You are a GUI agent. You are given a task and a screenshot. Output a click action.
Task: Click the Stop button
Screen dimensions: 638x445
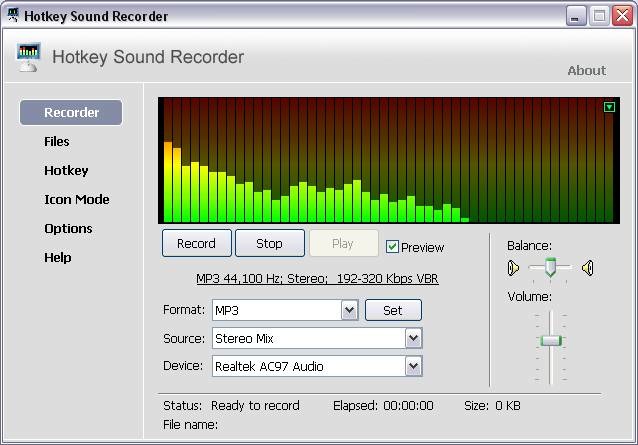click(269, 243)
